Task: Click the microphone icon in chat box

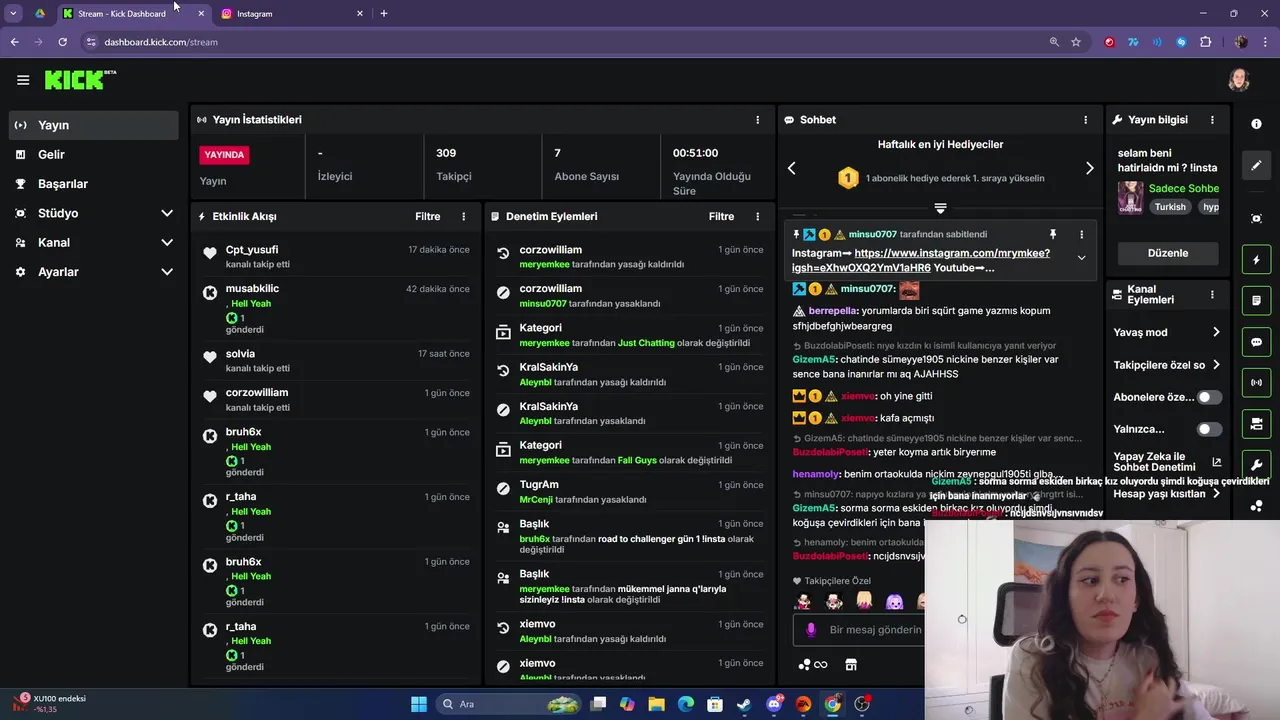Action: [x=811, y=630]
